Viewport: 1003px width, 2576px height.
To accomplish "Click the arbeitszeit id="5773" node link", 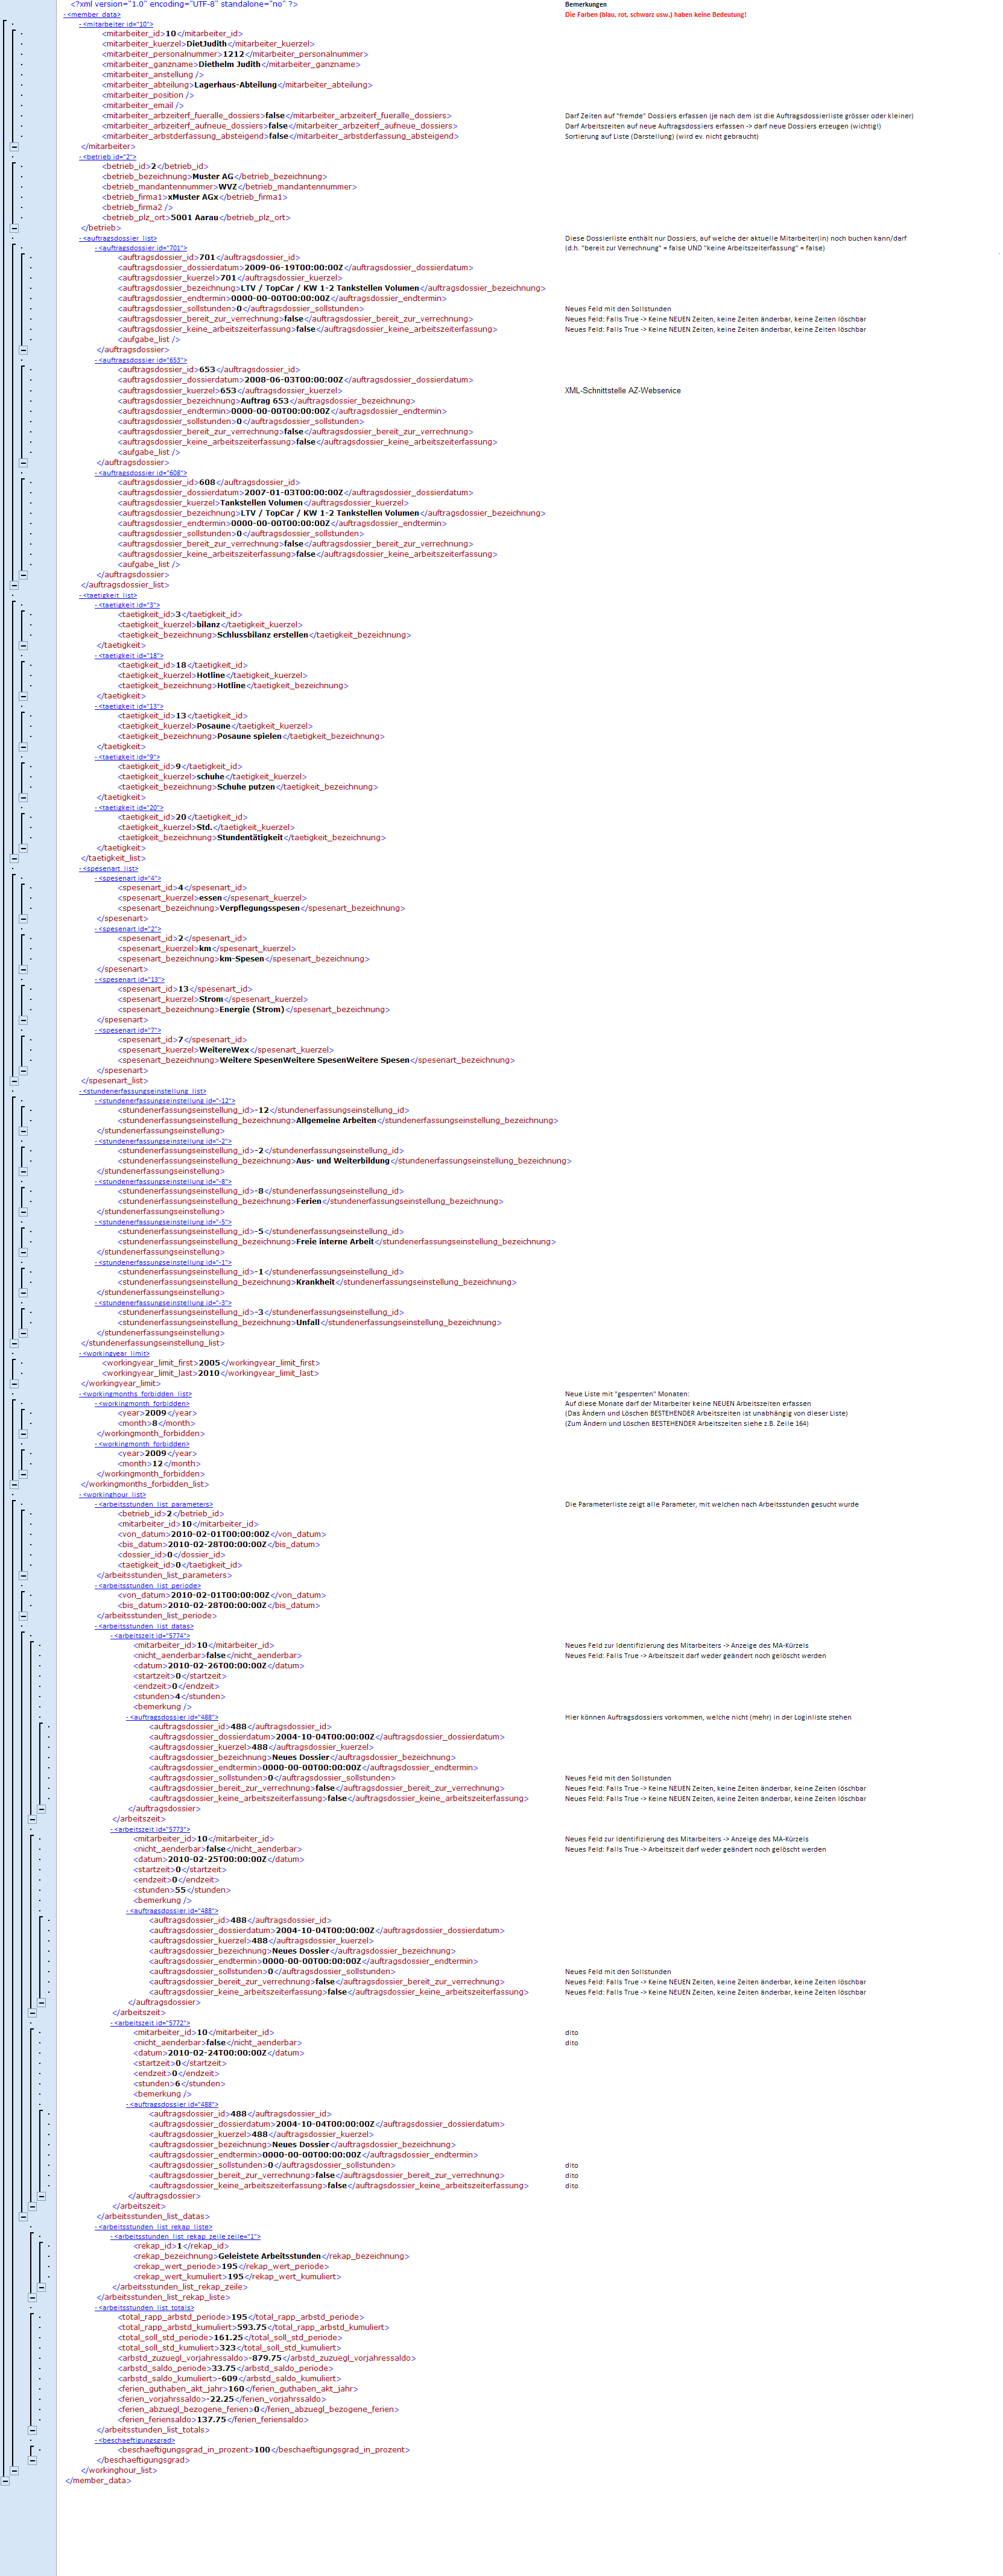I will point(151,1830).
